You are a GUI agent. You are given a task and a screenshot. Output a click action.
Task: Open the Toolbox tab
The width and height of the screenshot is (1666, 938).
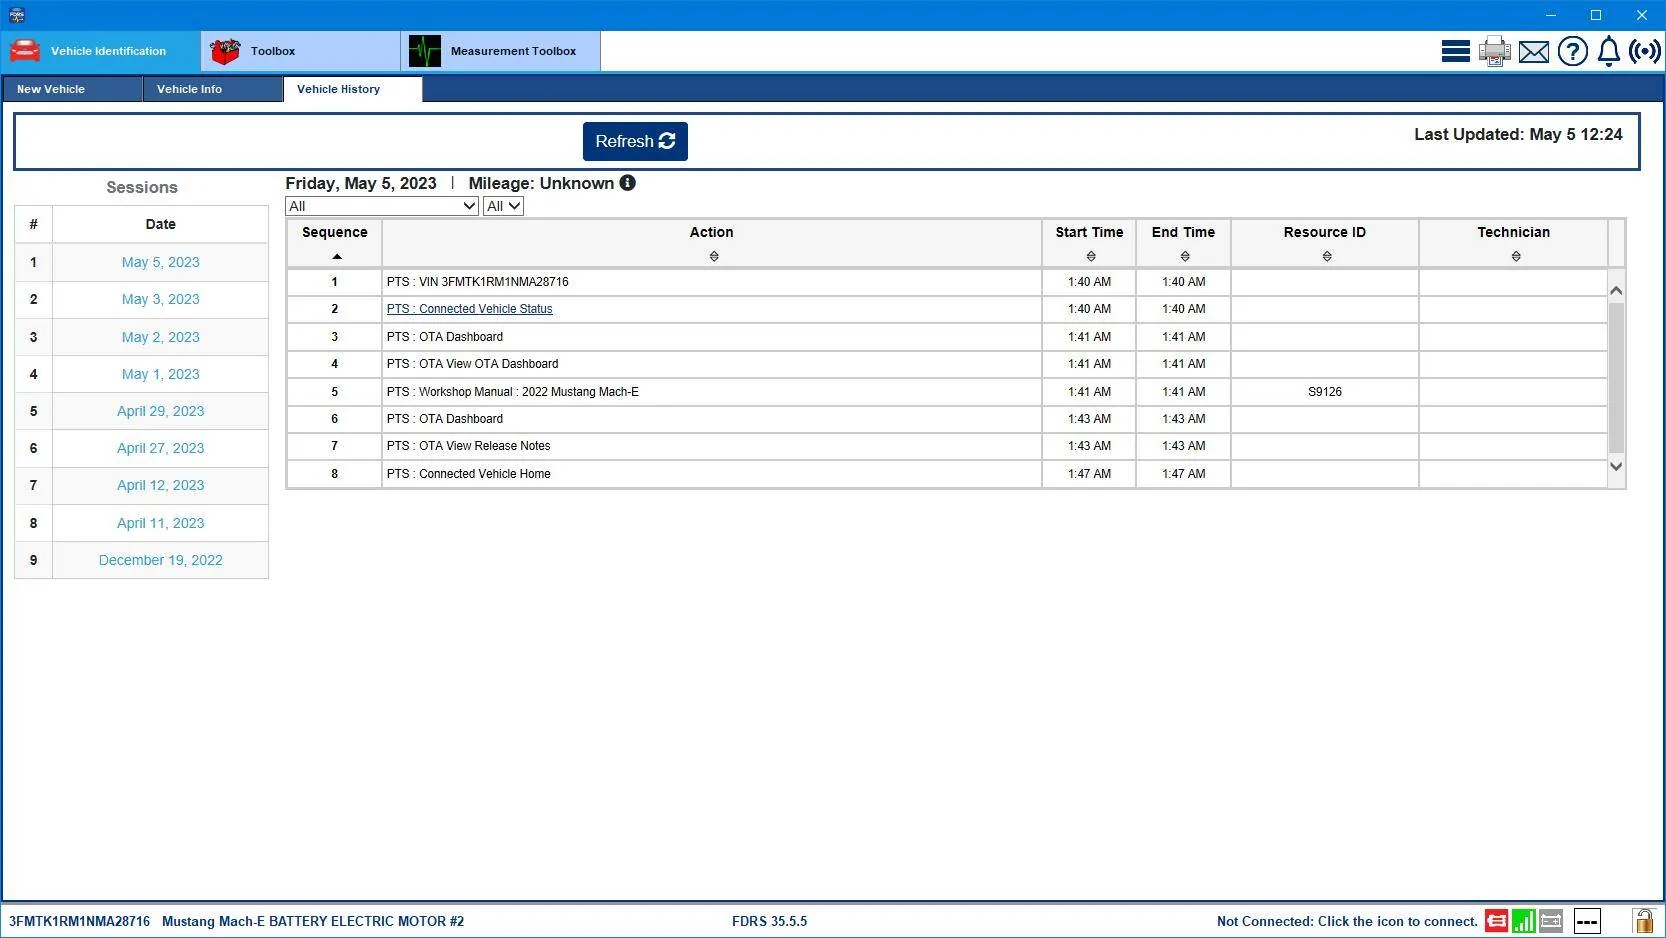coord(301,51)
